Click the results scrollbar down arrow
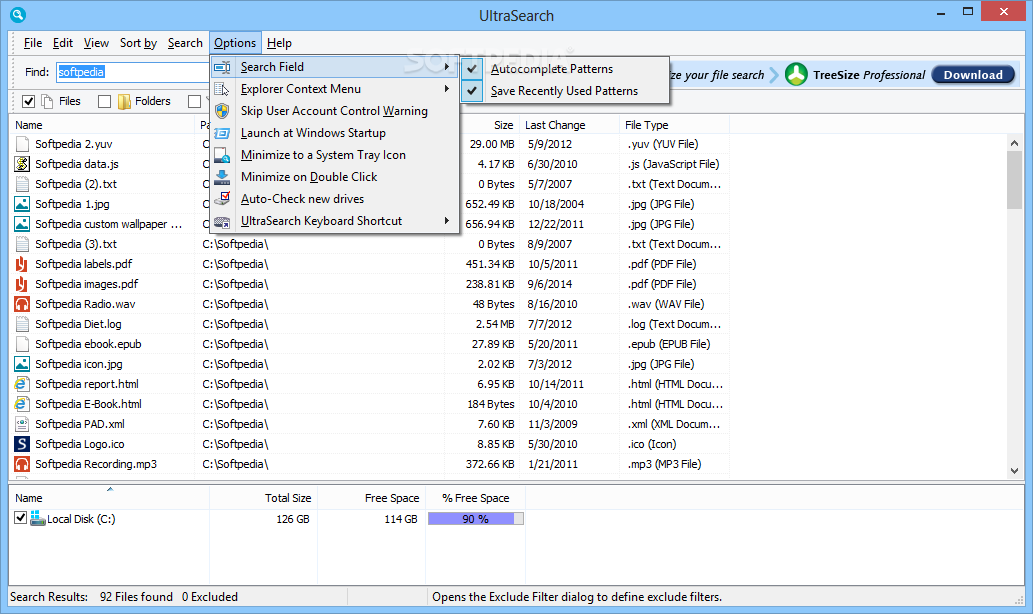Viewport: 1033px width, 614px height. pyautogui.click(x=1015, y=470)
